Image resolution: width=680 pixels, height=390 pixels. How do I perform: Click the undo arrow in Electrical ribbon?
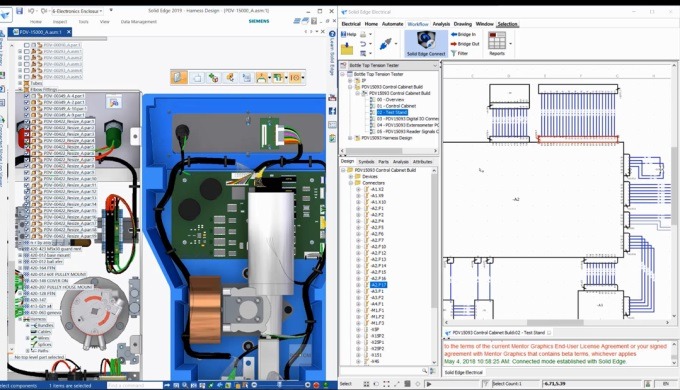[363, 44]
